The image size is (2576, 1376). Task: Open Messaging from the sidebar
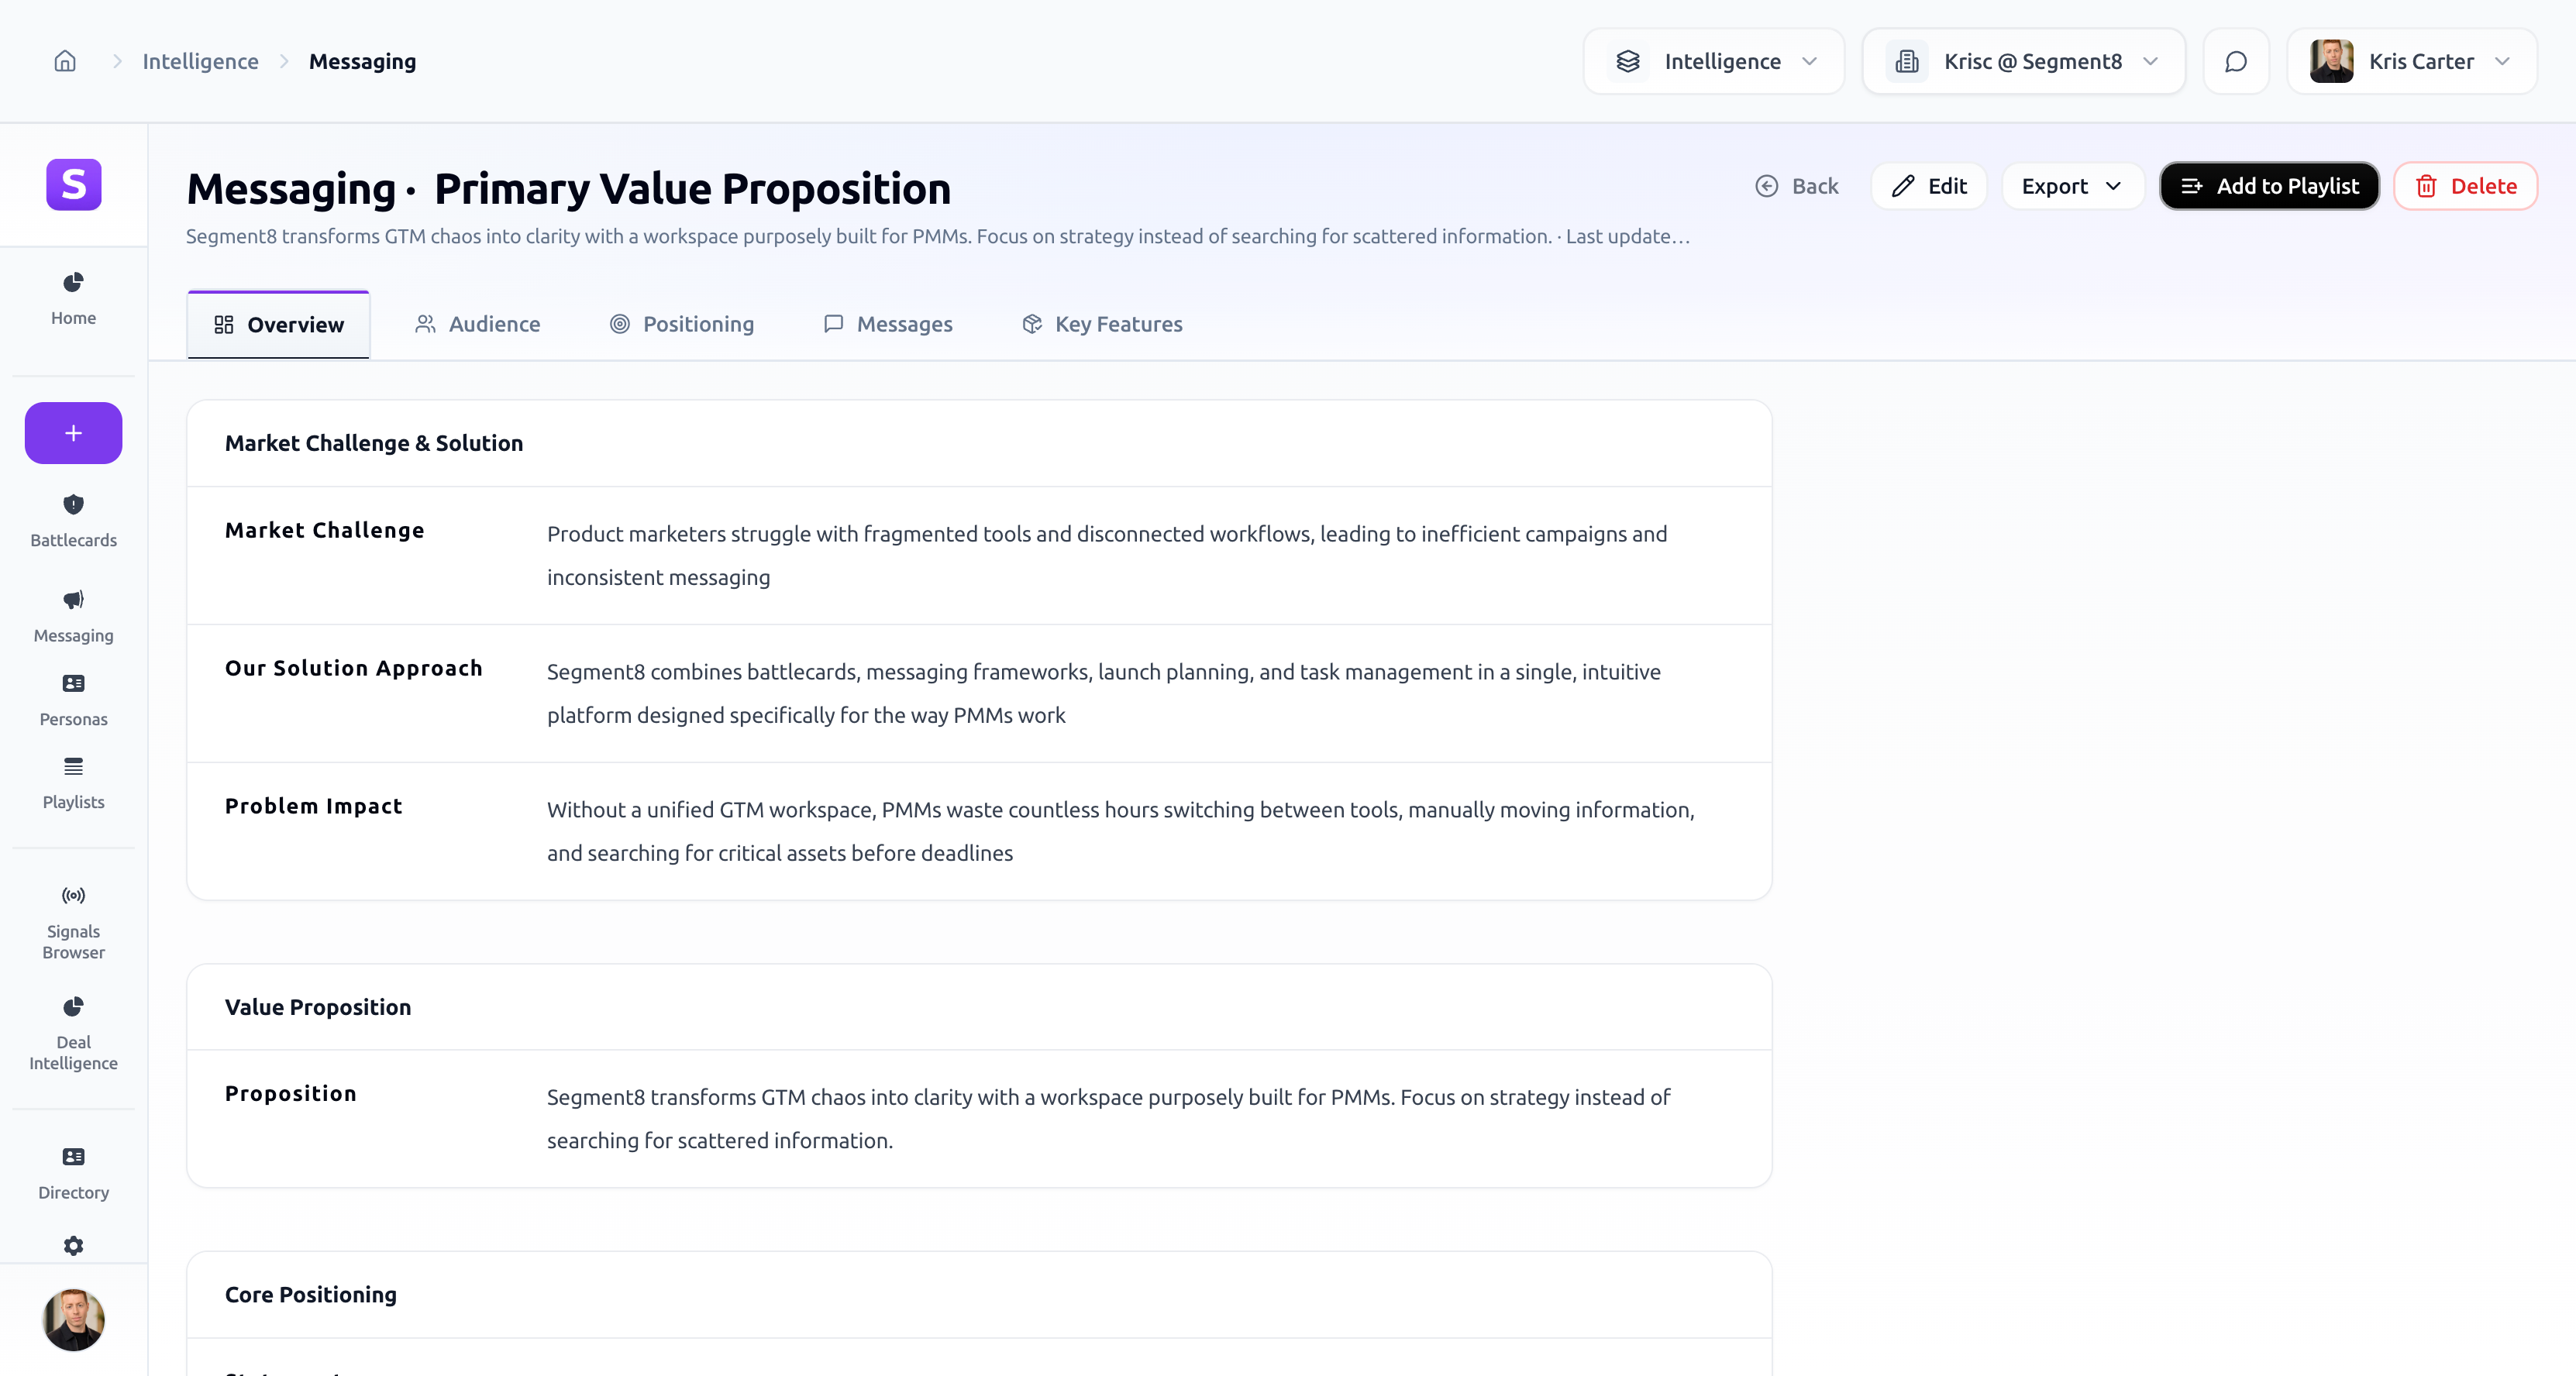pos(73,617)
